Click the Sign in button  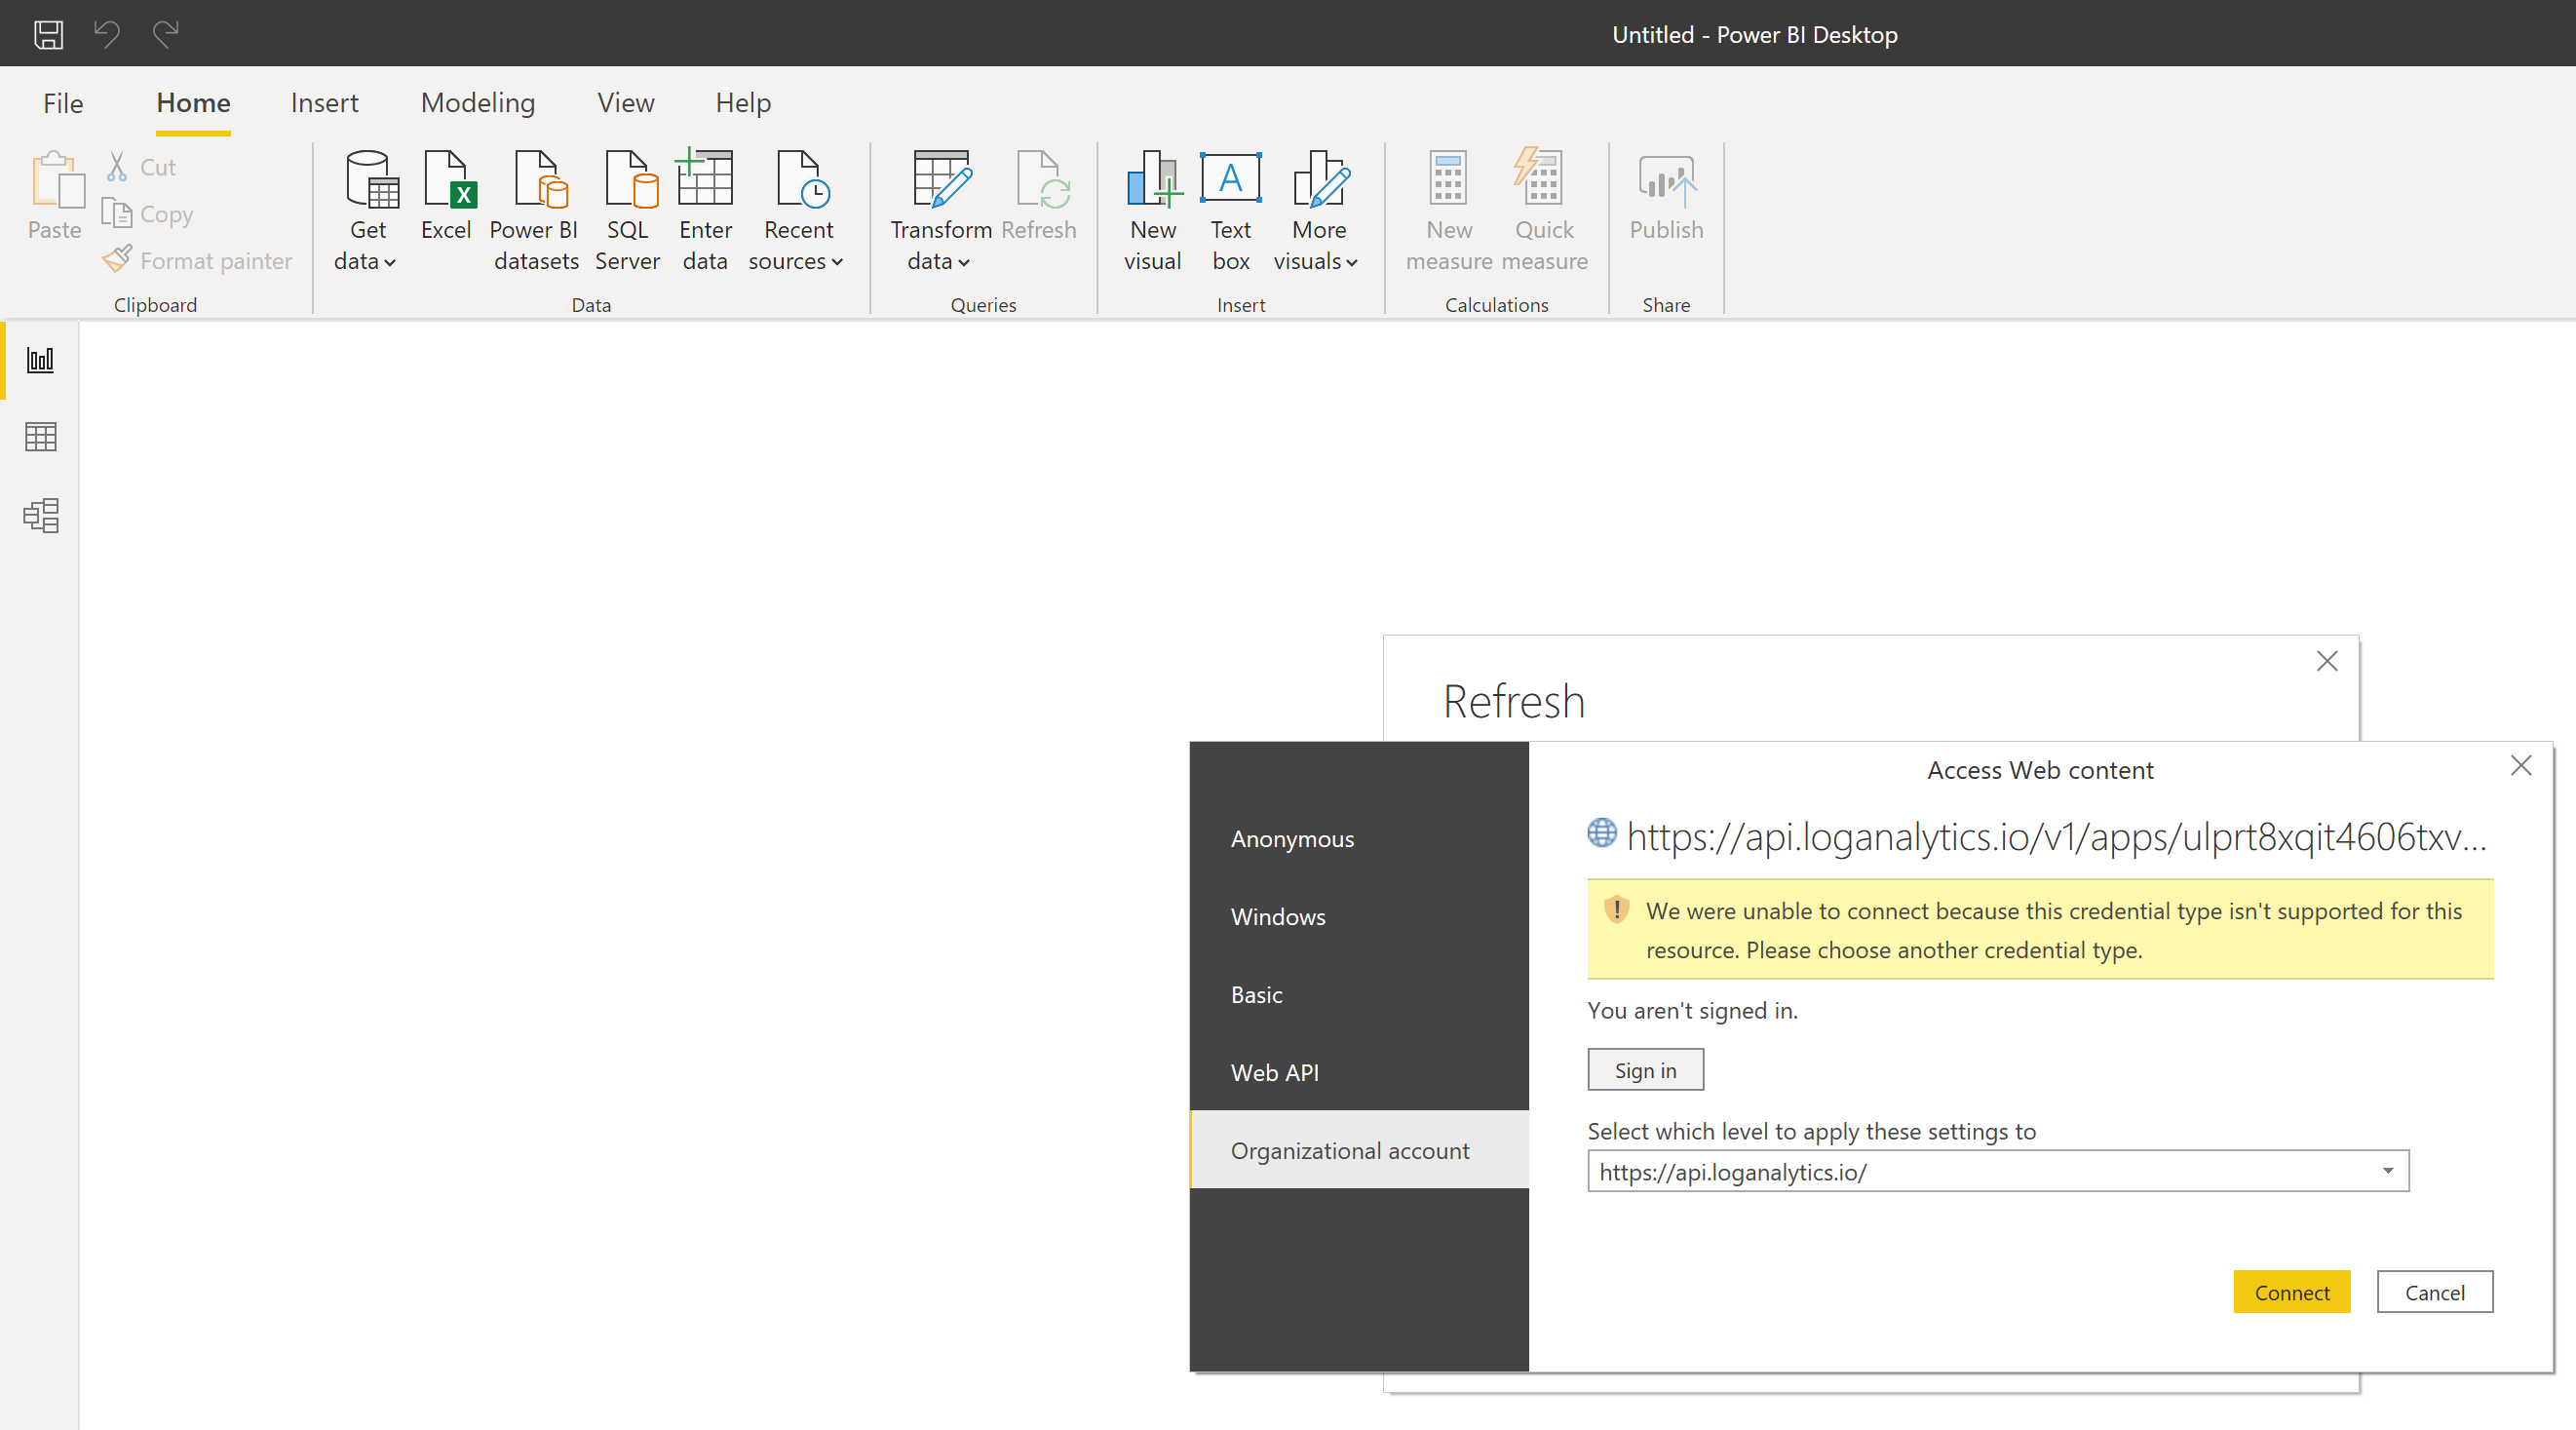point(1644,1069)
